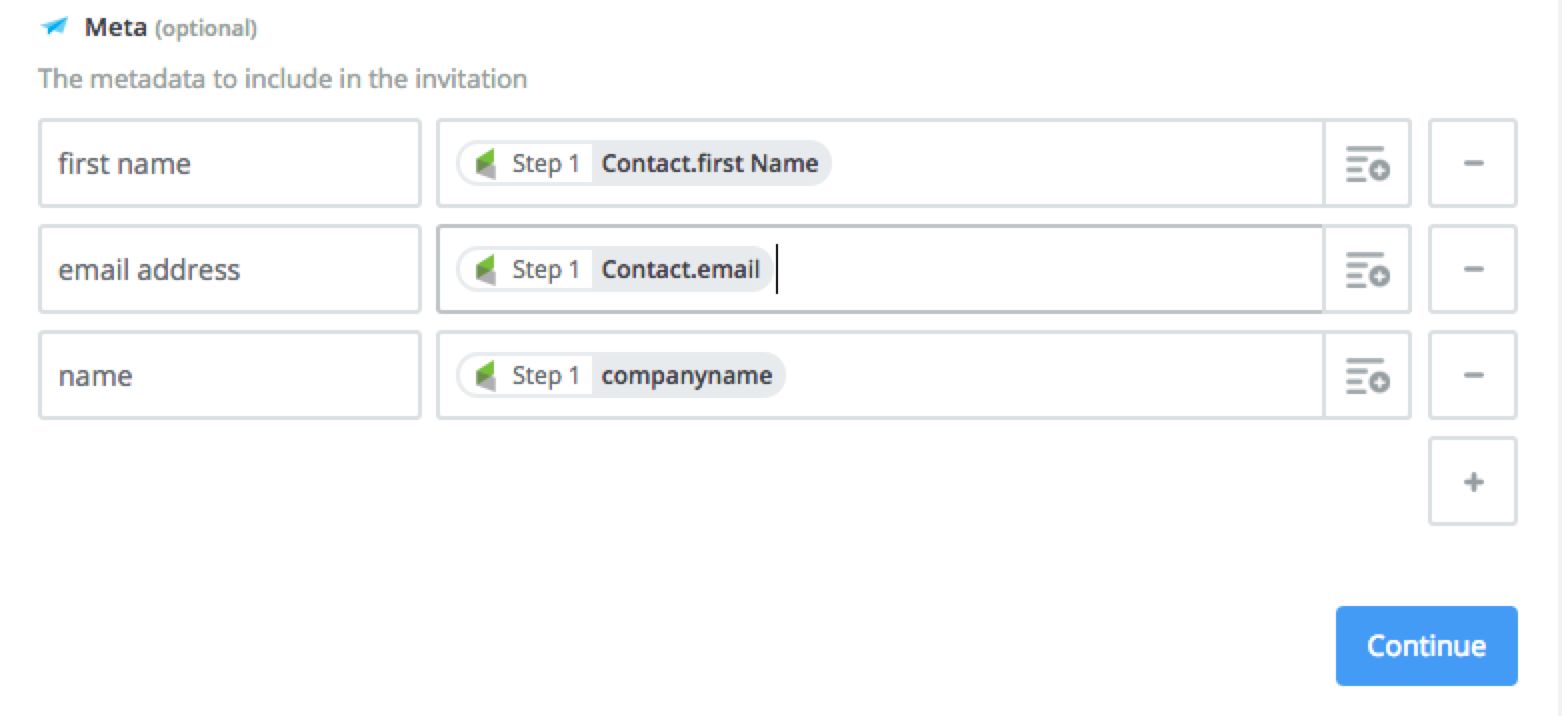
Task: Edit the 'name' key field
Action: pyautogui.click(x=229, y=375)
